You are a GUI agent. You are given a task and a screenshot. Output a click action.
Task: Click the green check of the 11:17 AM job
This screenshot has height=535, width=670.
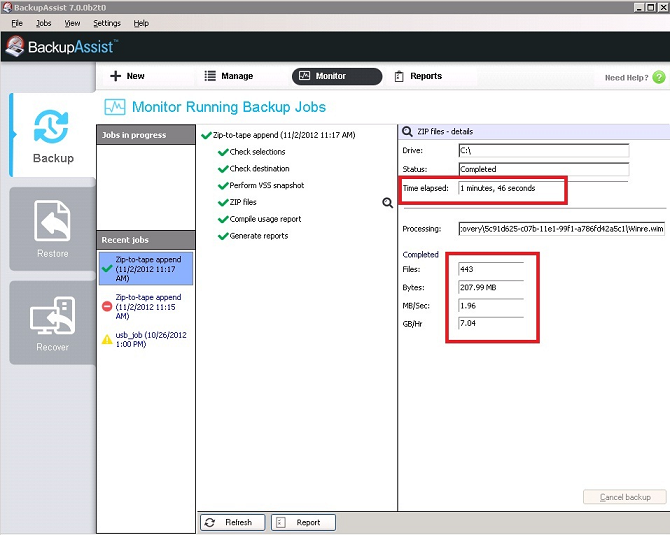click(x=107, y=269)
